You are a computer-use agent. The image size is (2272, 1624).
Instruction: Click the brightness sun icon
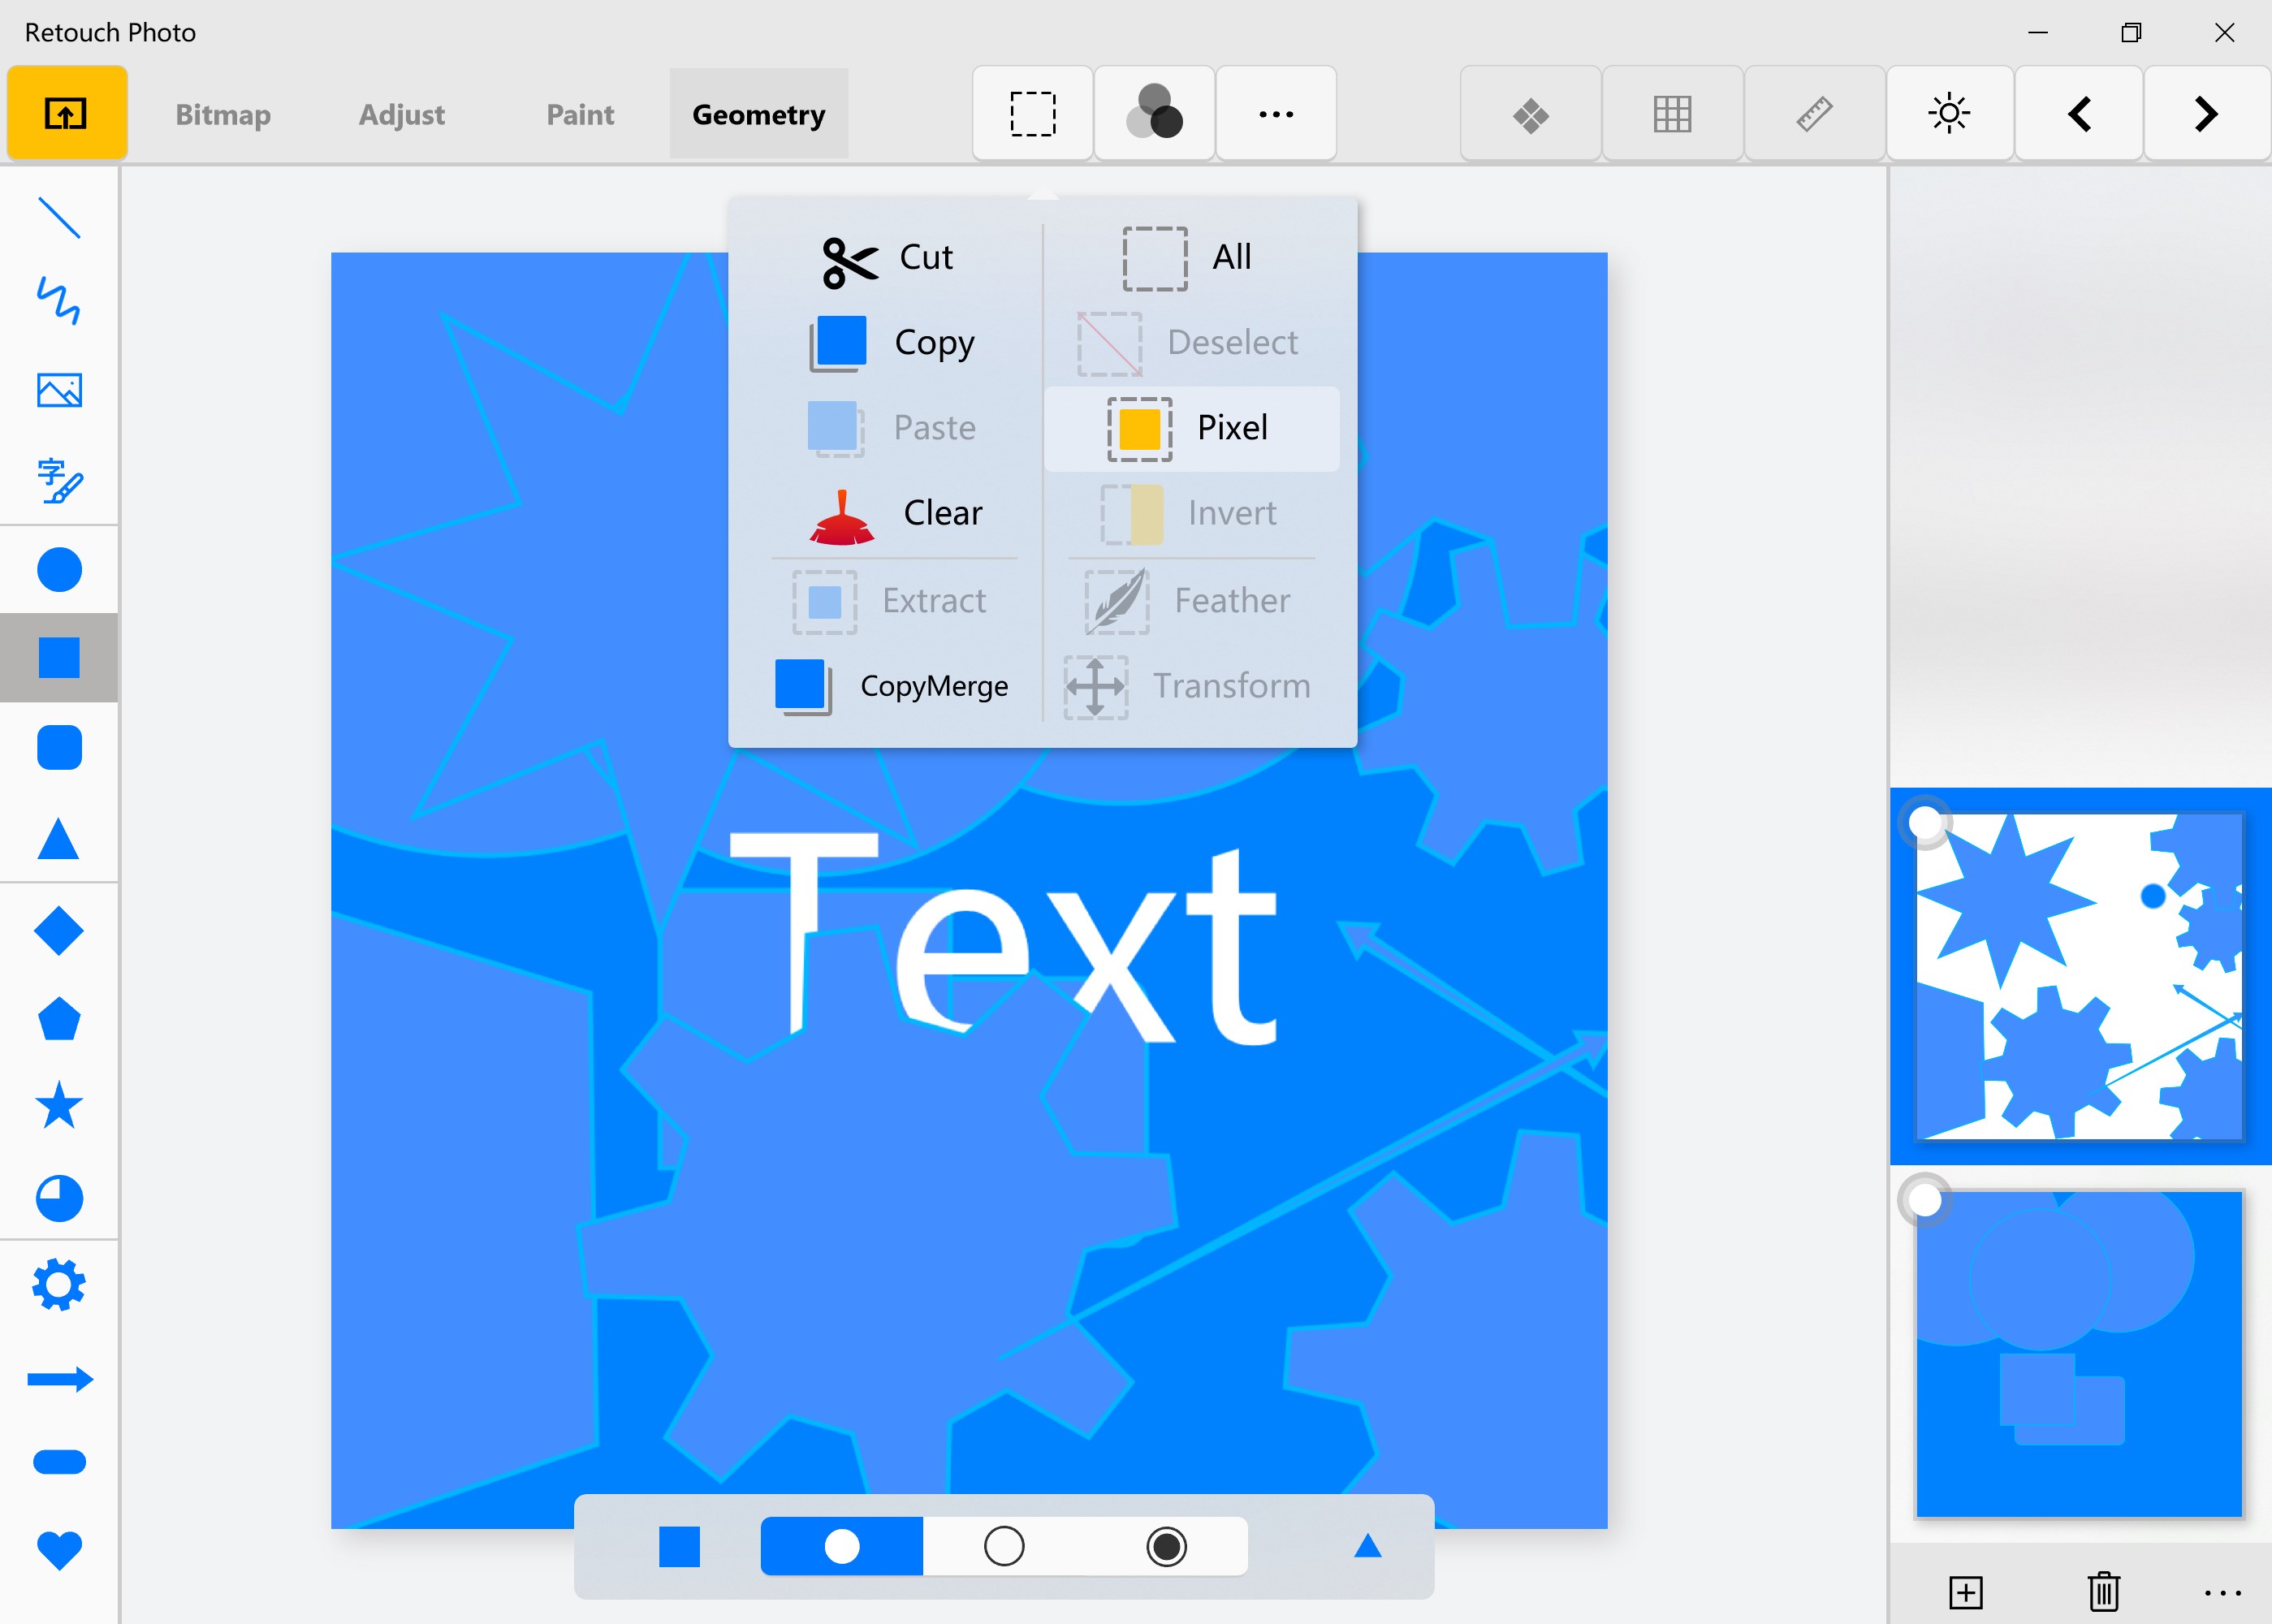pyautogui.click(x=1948, y=114)
